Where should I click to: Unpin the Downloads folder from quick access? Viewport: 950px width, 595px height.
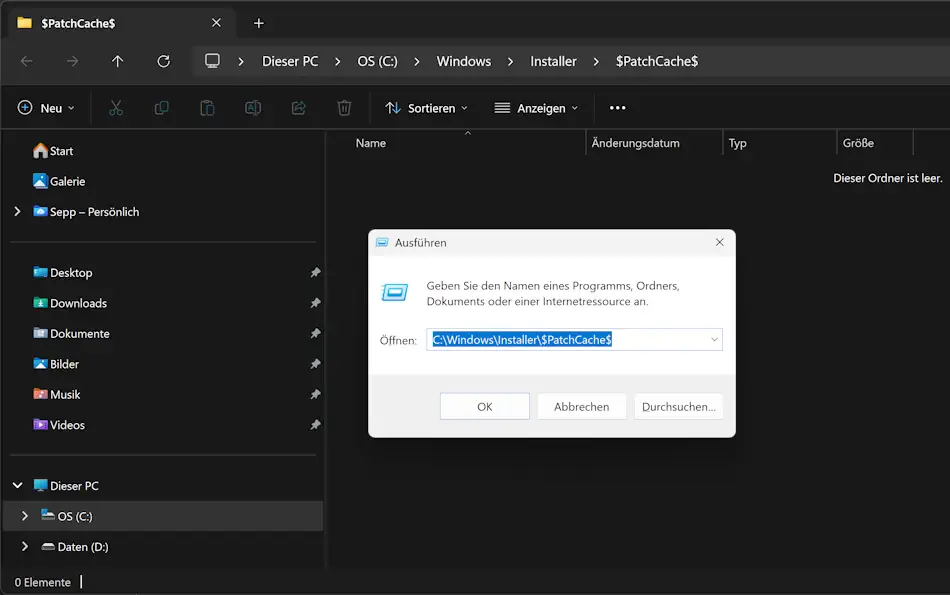click(x=315, y=303)
